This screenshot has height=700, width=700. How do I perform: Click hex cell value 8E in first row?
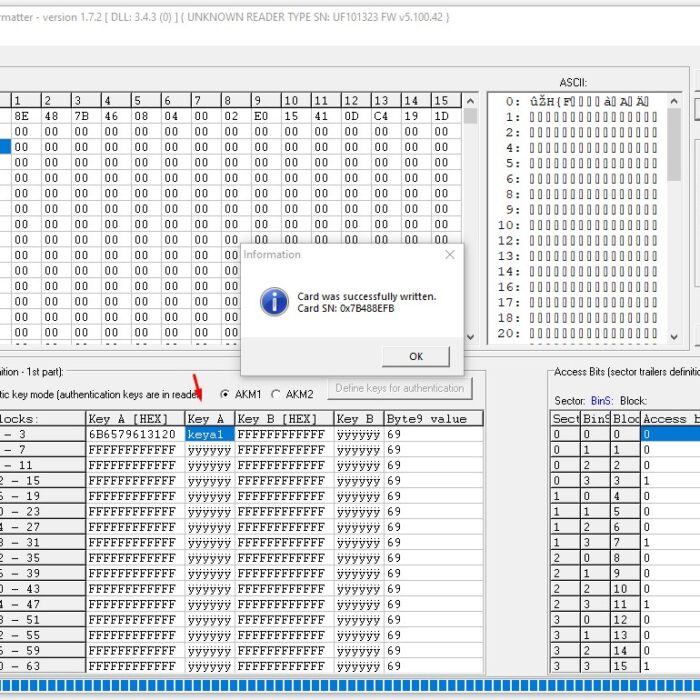click(26, 117)
